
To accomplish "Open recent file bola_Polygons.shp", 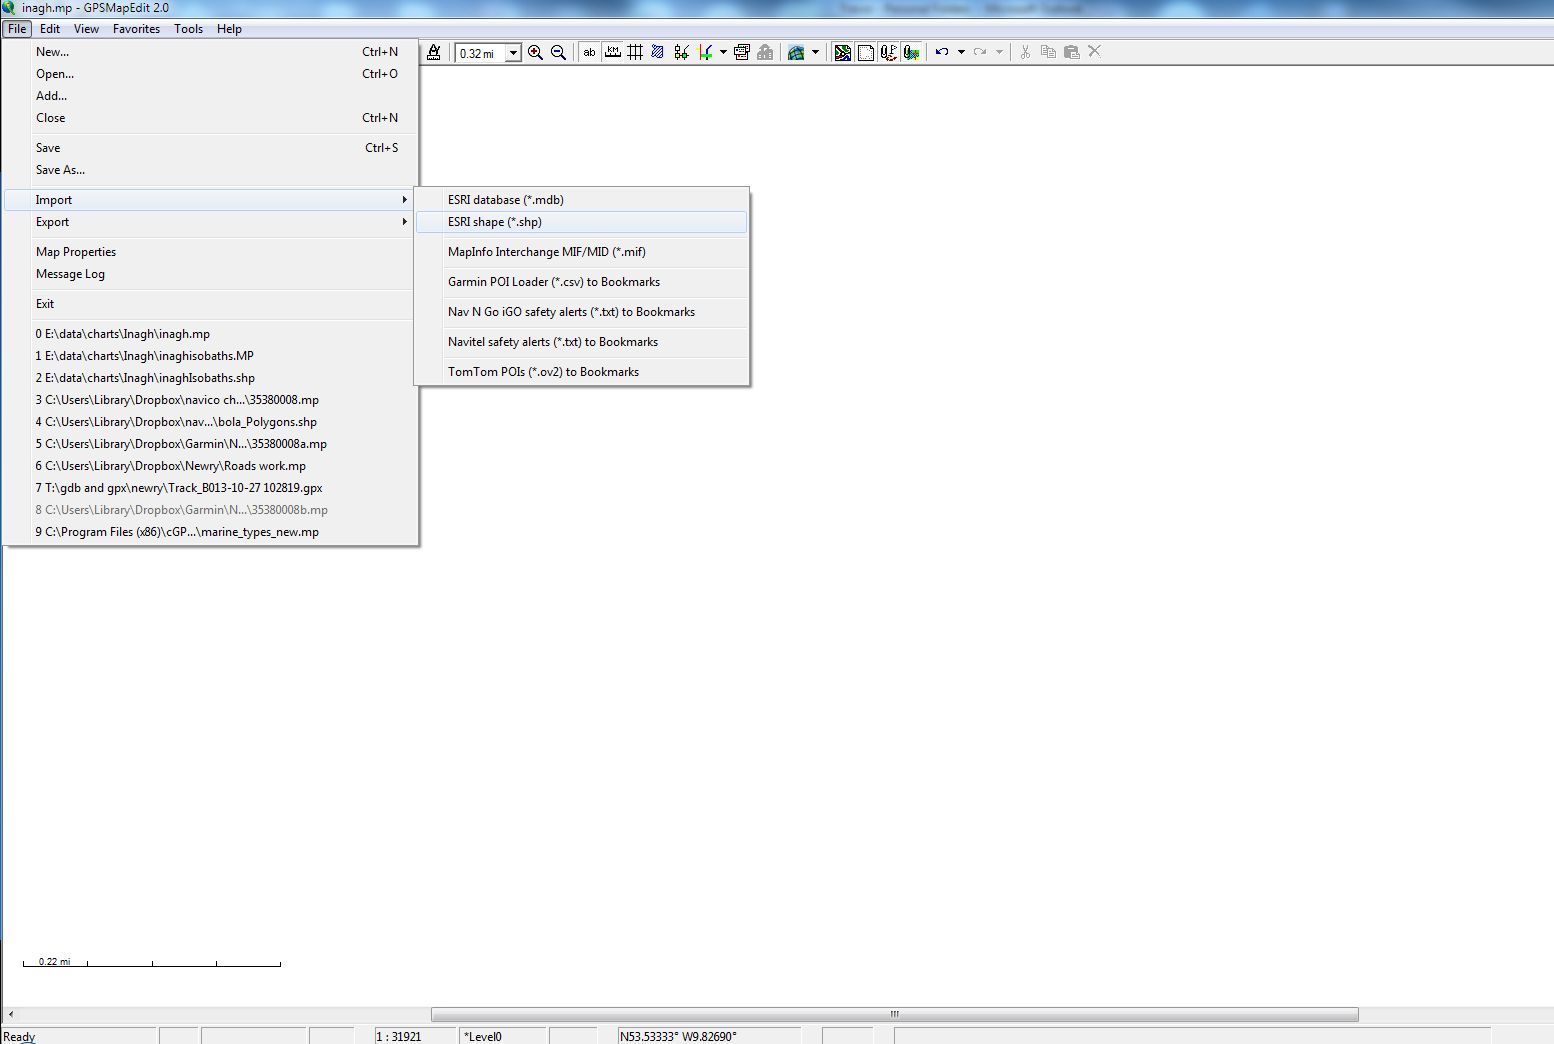I will pyautogui.click(x=209, y=422).
